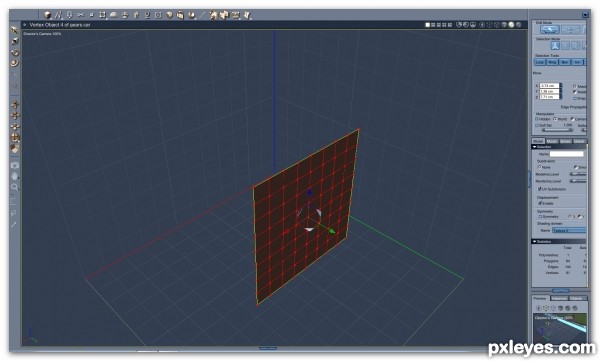This screenshot has height=361, width=600.
Task: Select the fourth sphere tool in left toolbar
Action: (15, 63)
